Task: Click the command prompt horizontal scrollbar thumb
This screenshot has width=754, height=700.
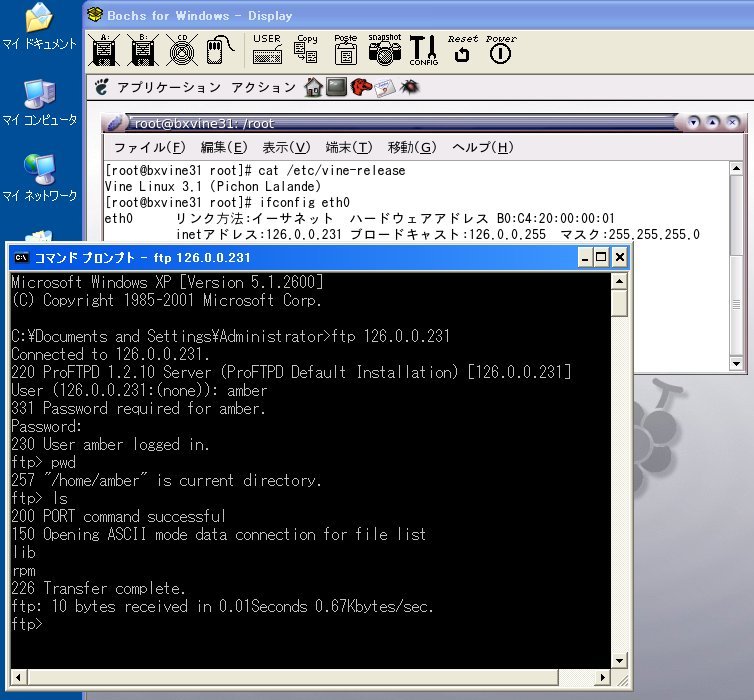Action: [293, 677]
